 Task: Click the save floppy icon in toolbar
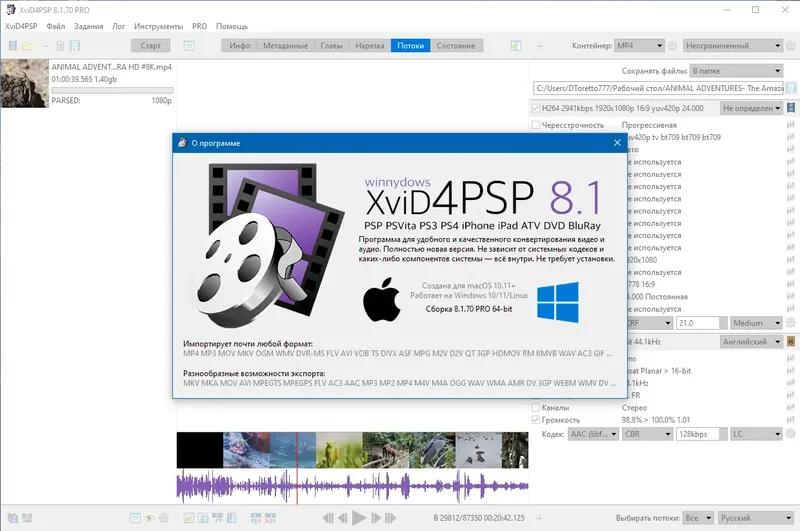[x=74, y=46]
